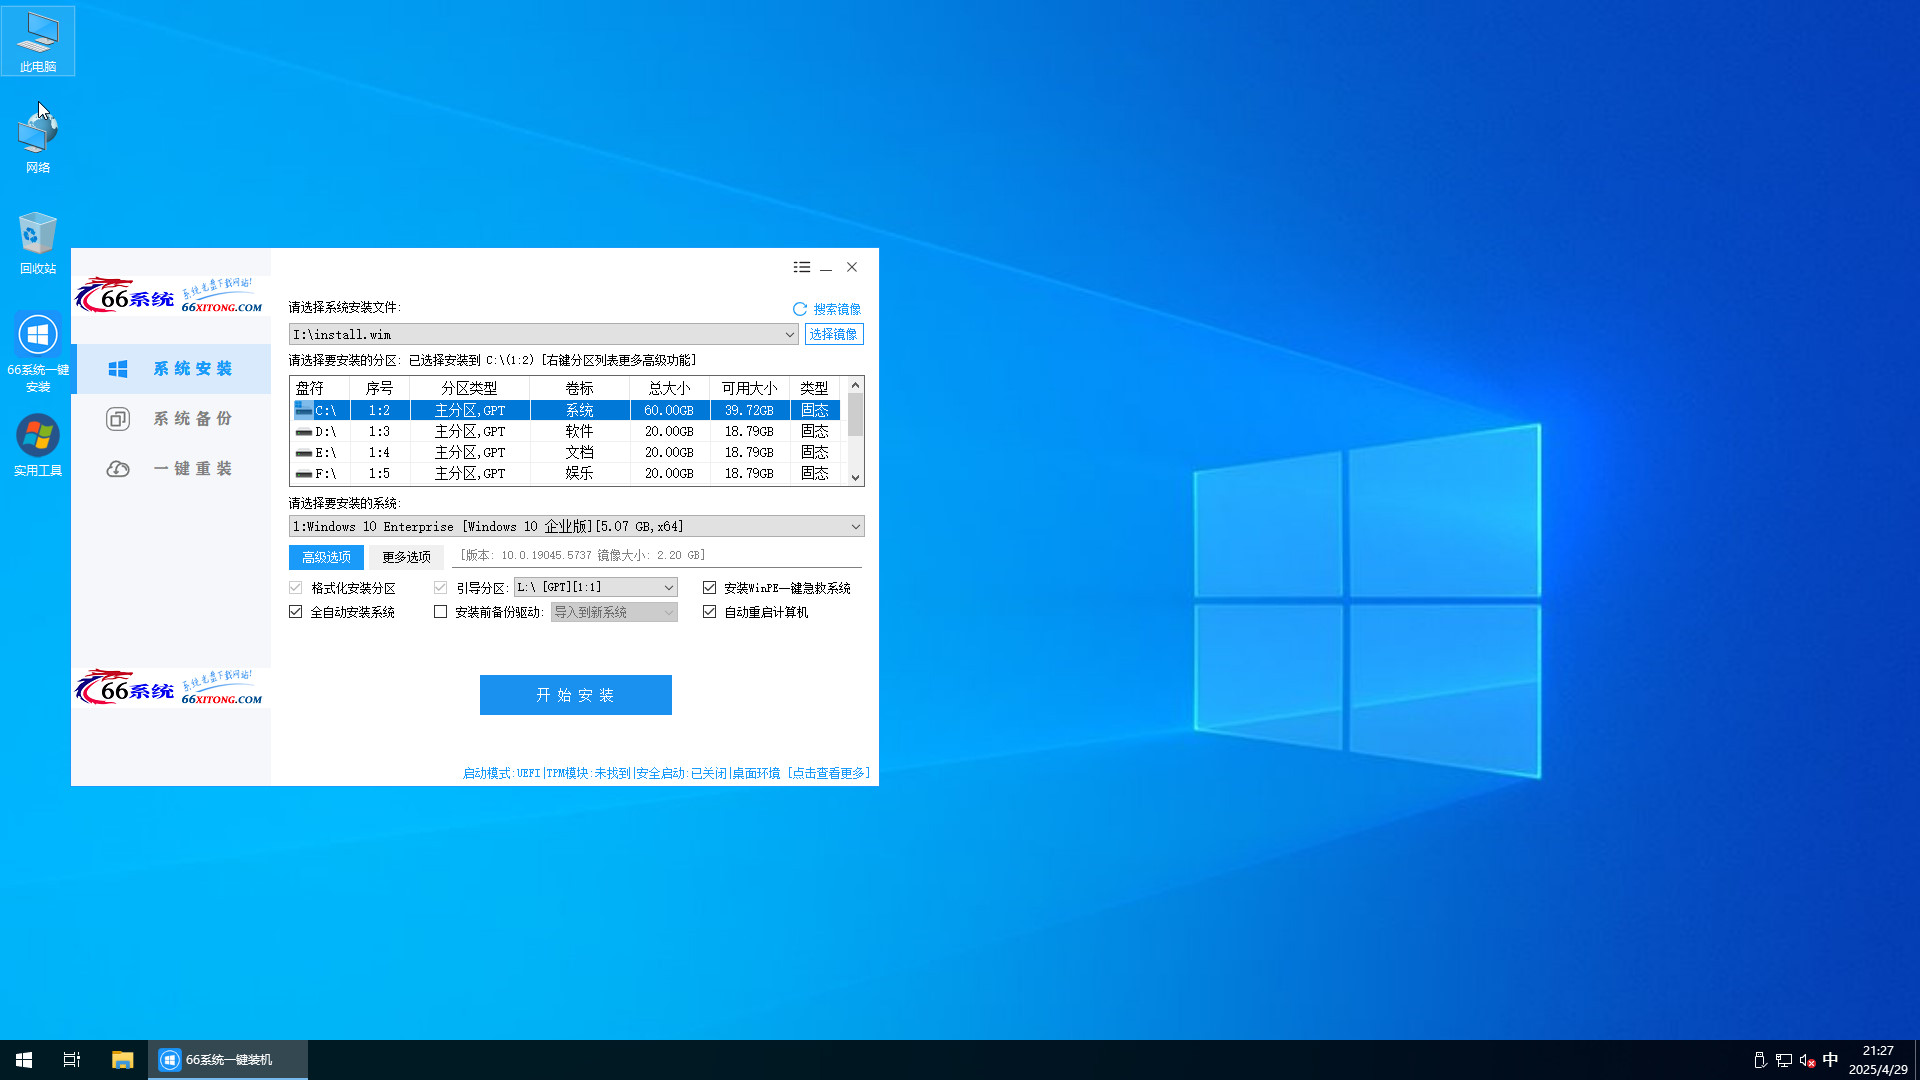Click the 盘符 column header
Image resolution: width=1920 pixels, height=1080 pixels.
point(320,388)
